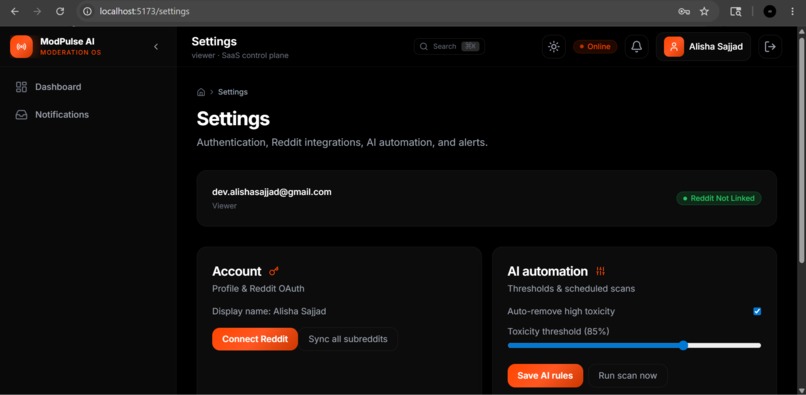Click the Settings breadcrumb text
The height and width of the screenshot is (395, 806).
[233, 92]
